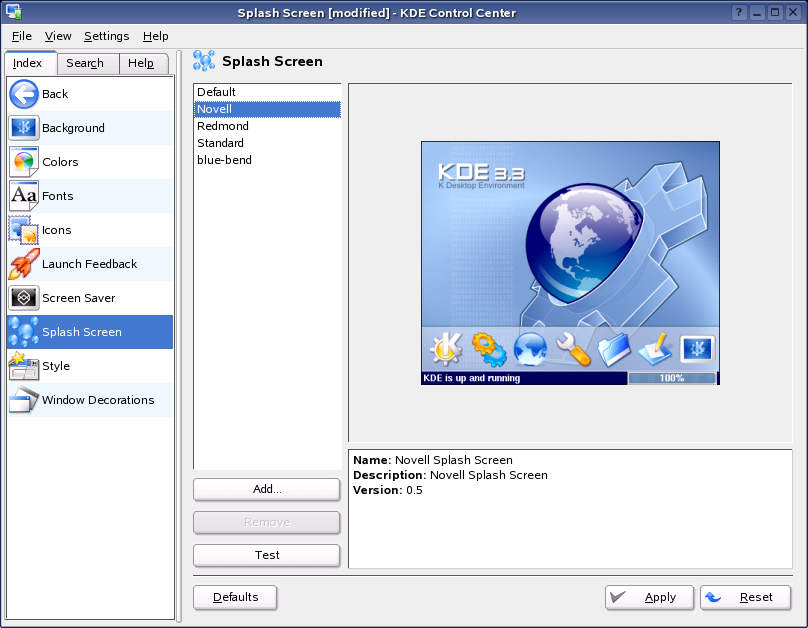Open Style module via its icon
Screen dimensions: 808x628
[x=24, y=366]
